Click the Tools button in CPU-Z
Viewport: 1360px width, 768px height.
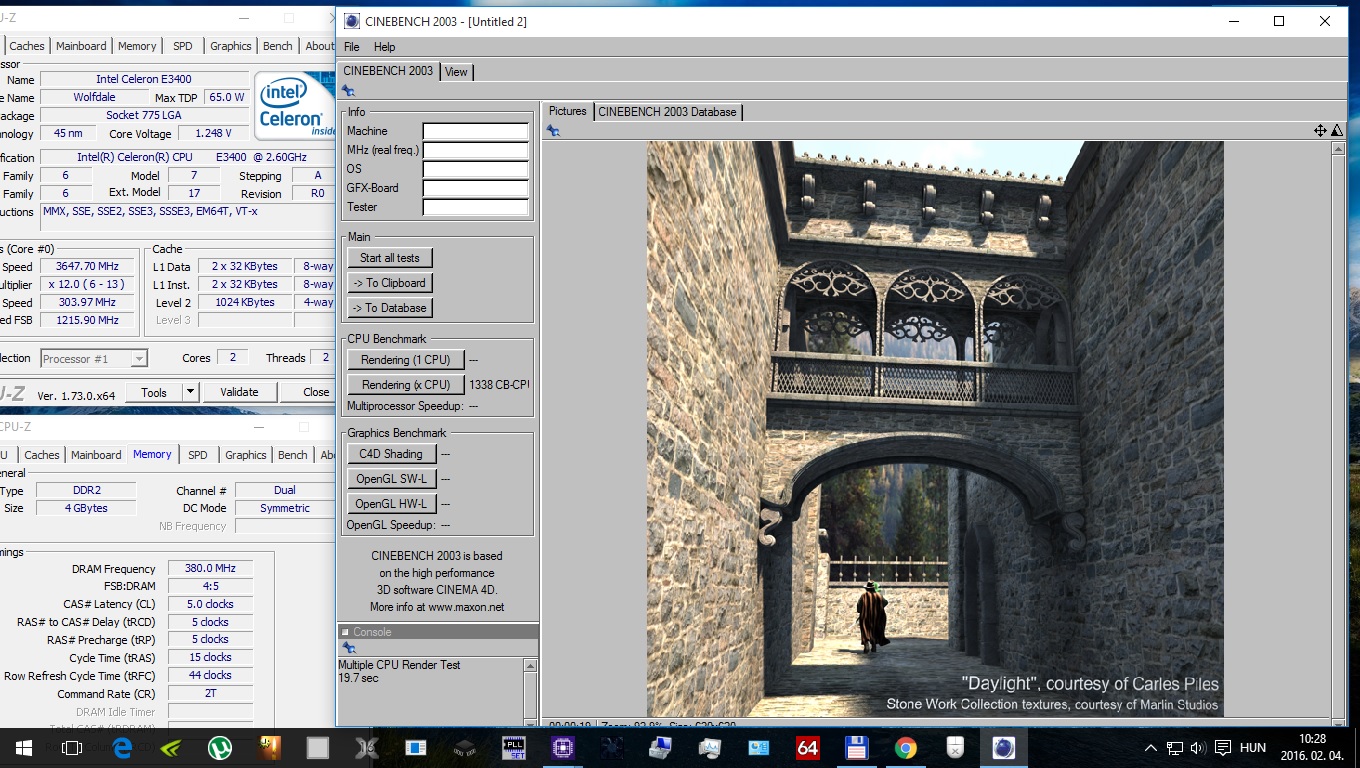(x=154, y=392)
